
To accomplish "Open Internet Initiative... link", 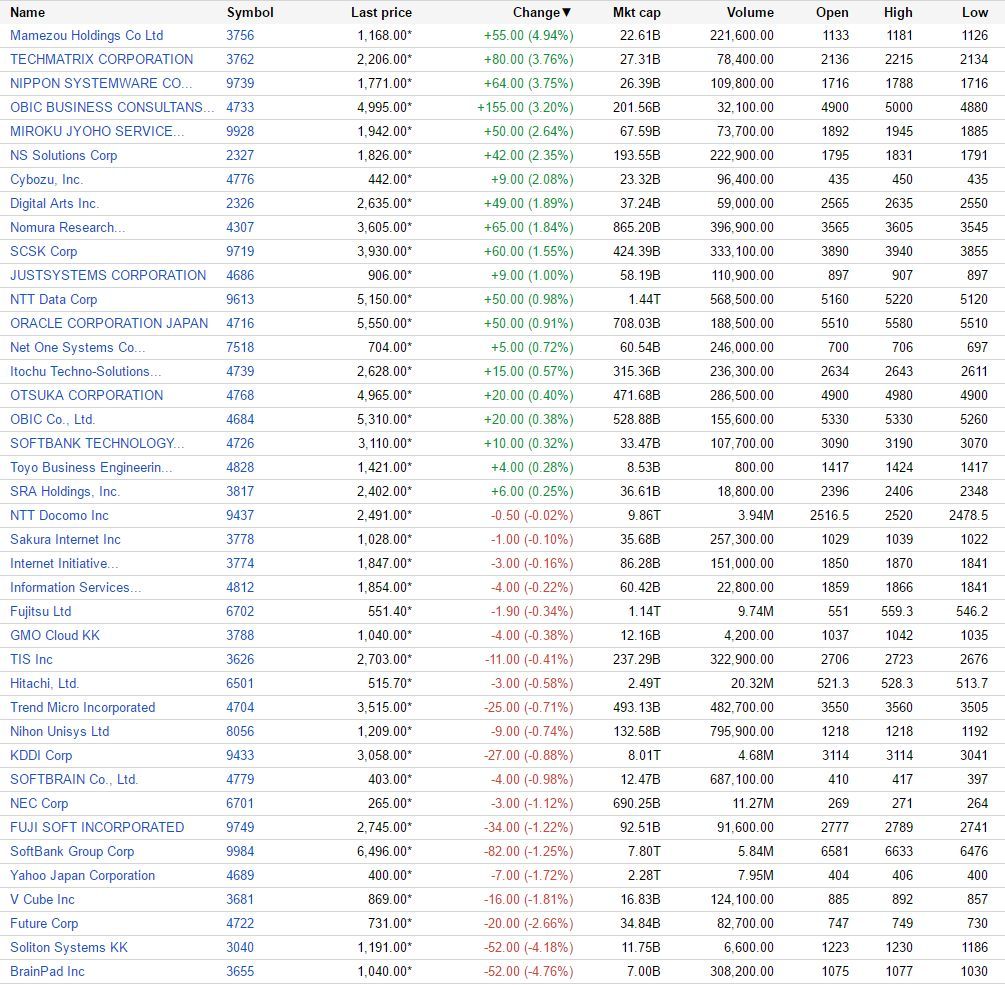I will (64, 563).
